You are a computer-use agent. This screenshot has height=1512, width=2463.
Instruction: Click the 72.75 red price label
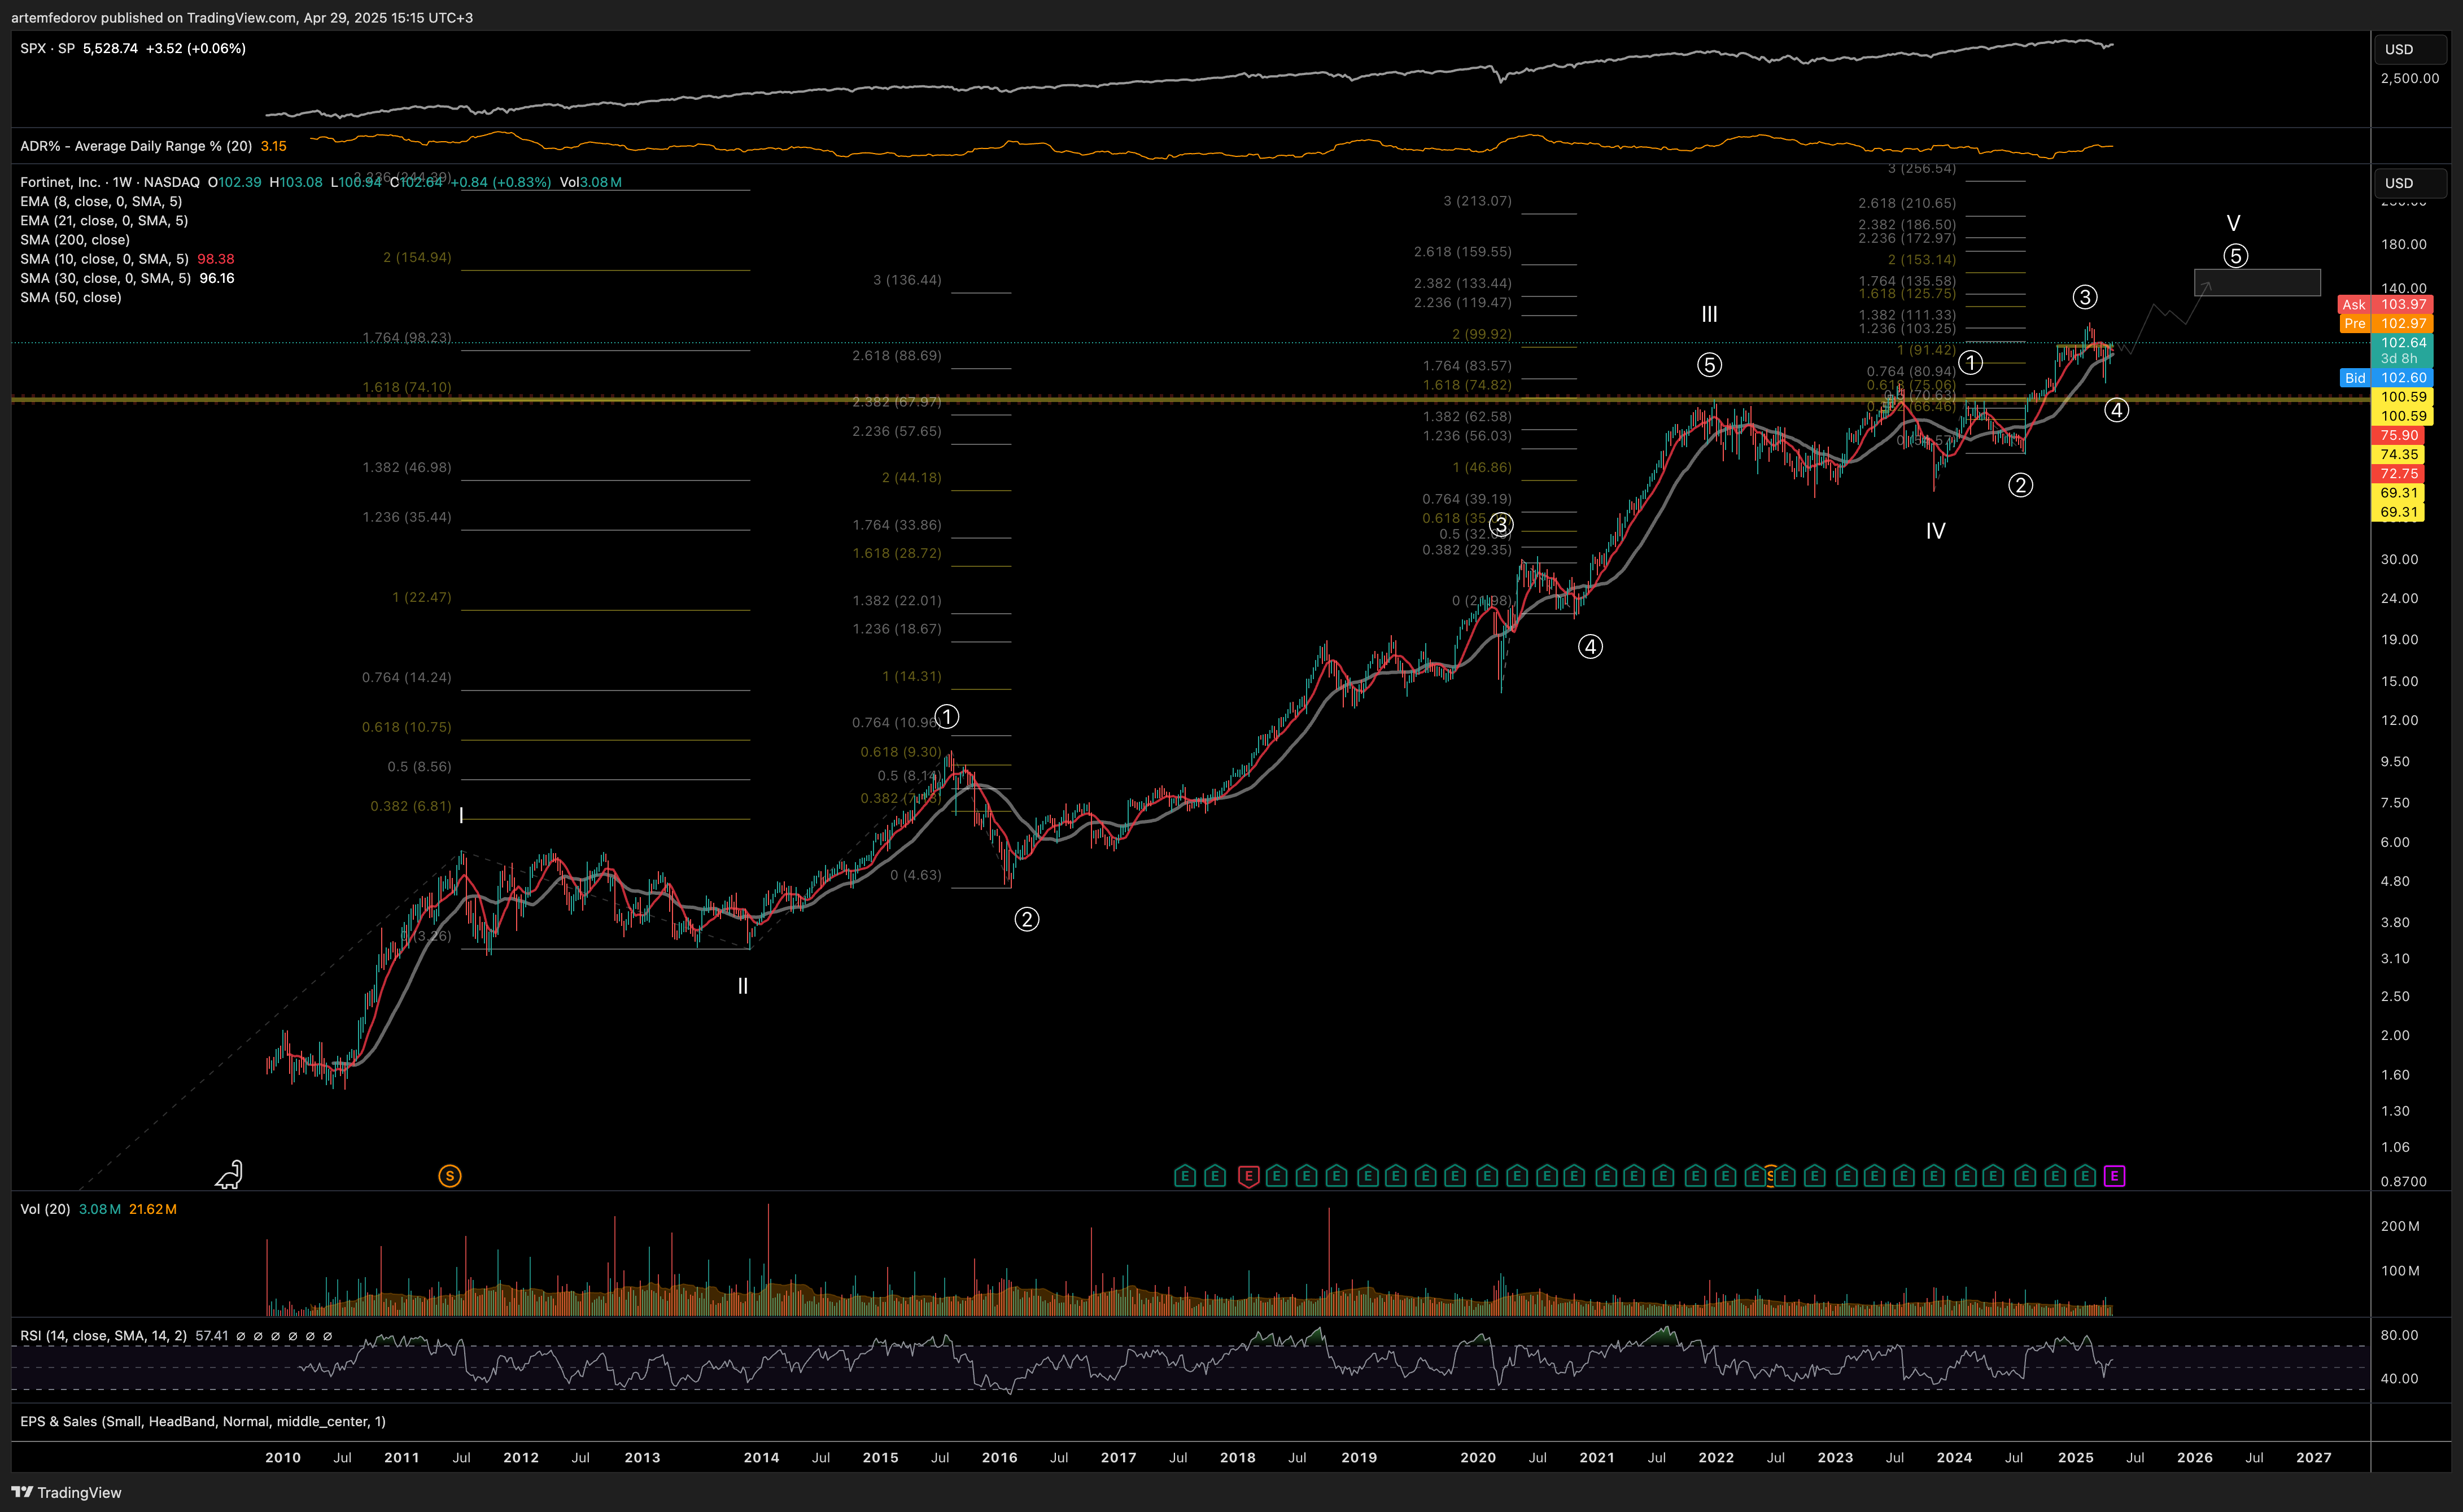[2398, 473]
